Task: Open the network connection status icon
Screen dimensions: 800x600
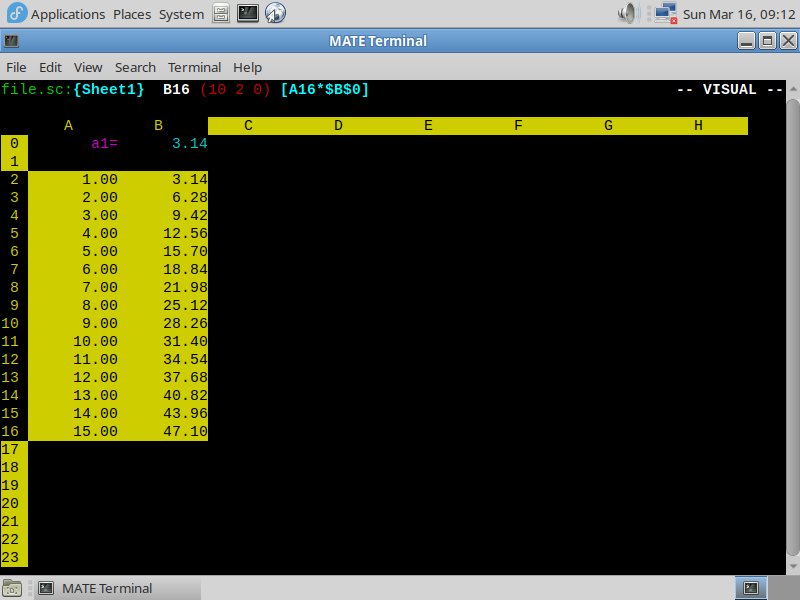Action: click(664, 14)
